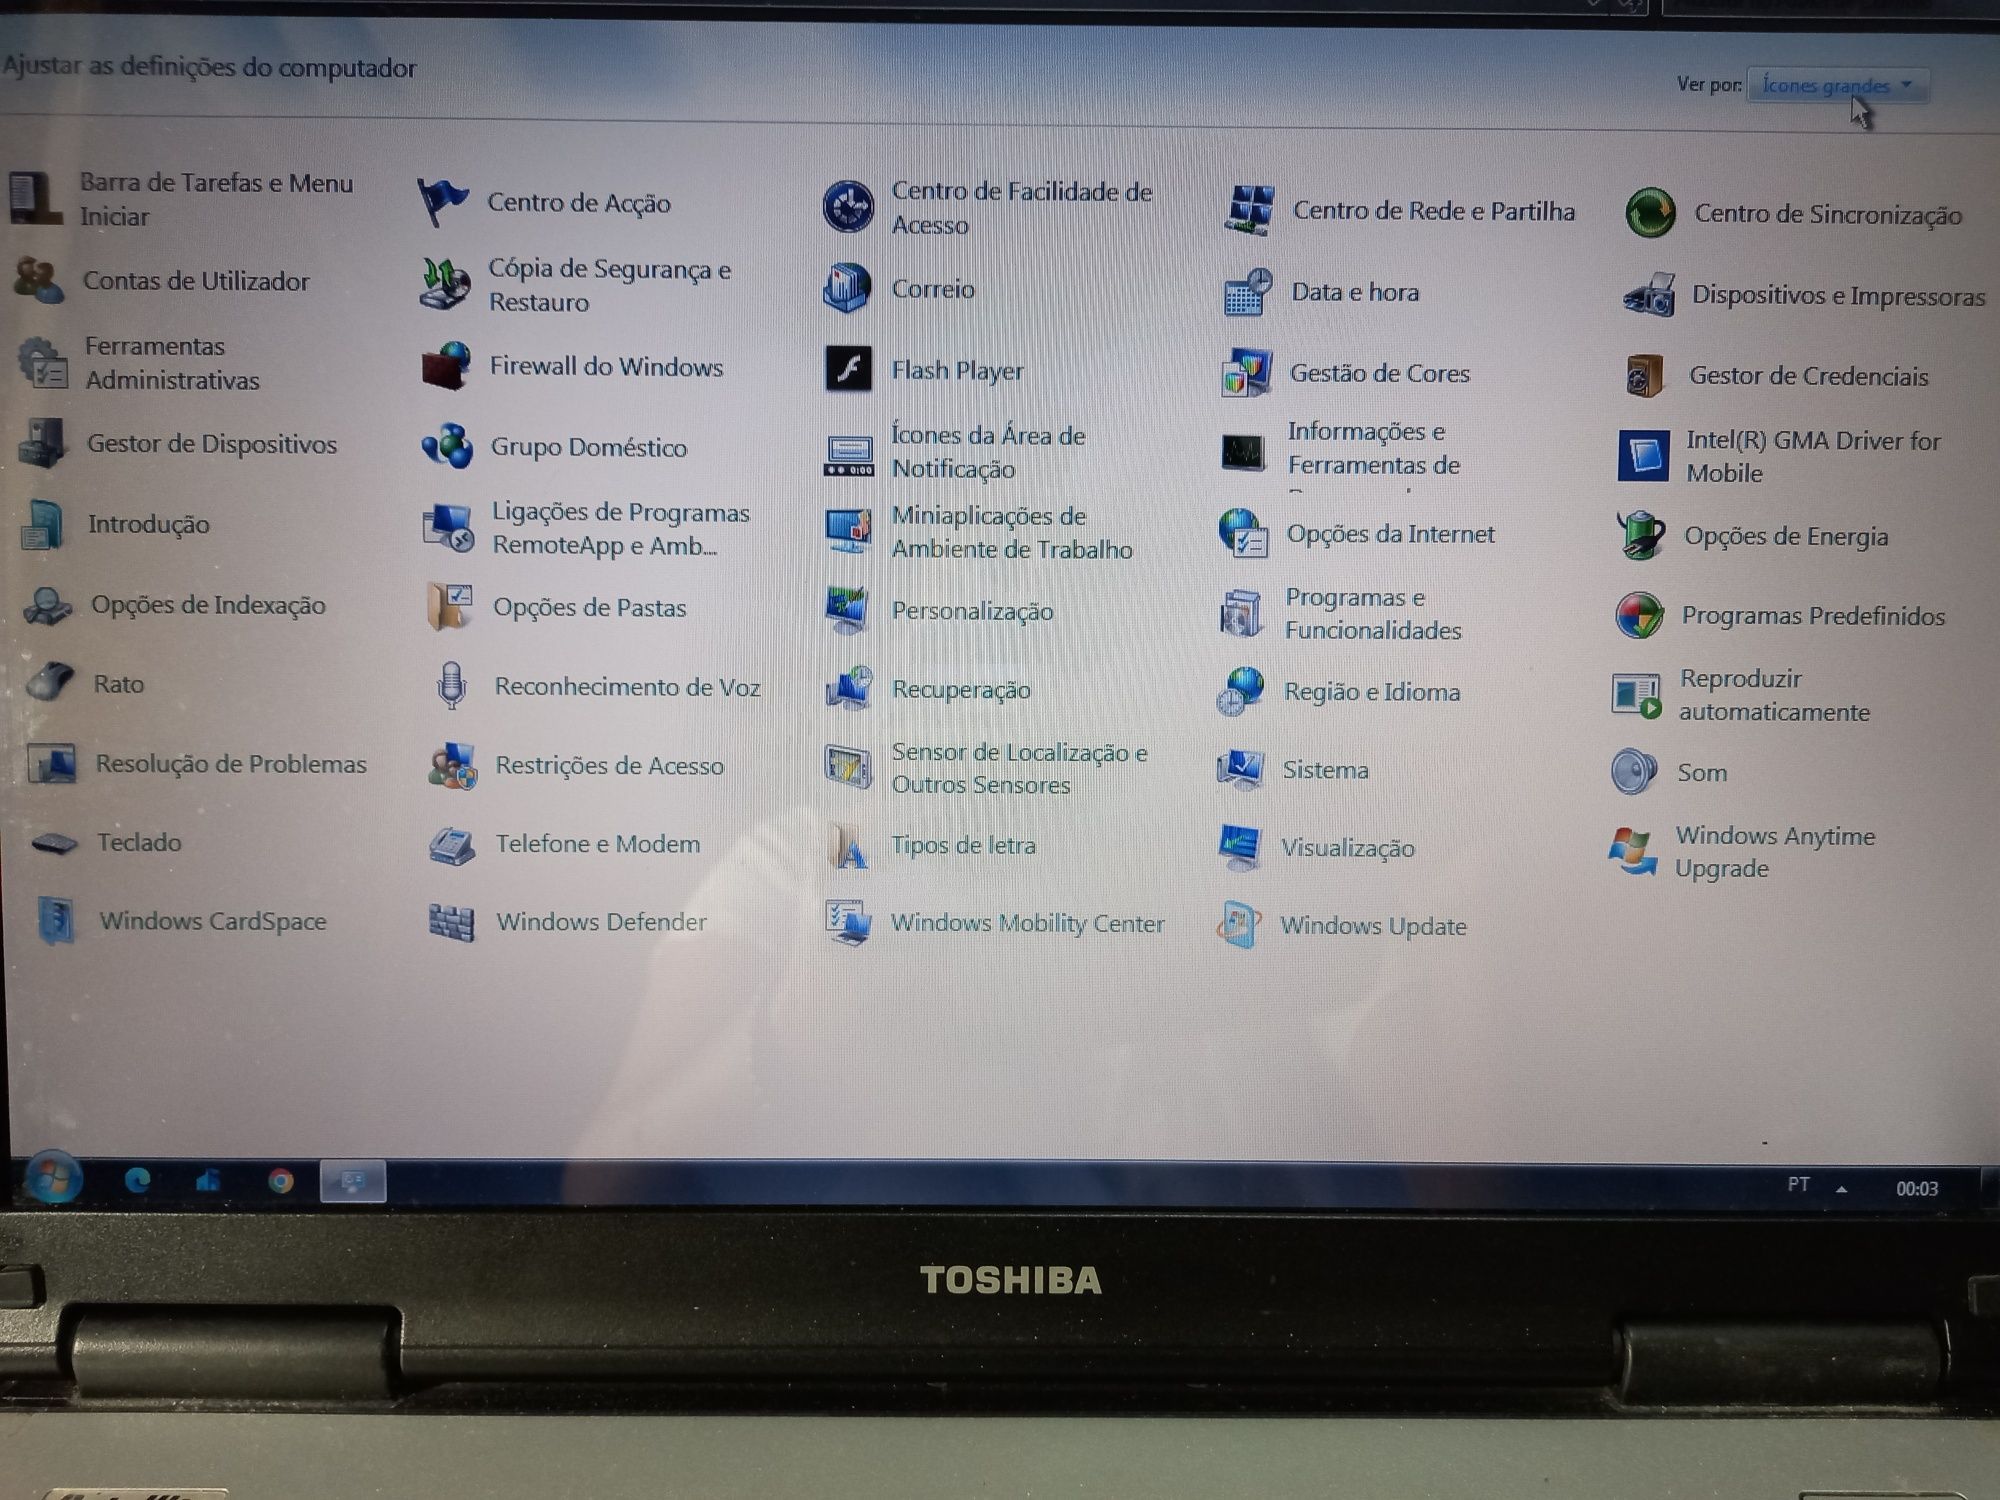The width and height of the screenshot is (2000, 1500).
Task: Click the Barra de Tarefas e Menu Iniciar link
Action: pyautogui.click(x=216, y=199)
